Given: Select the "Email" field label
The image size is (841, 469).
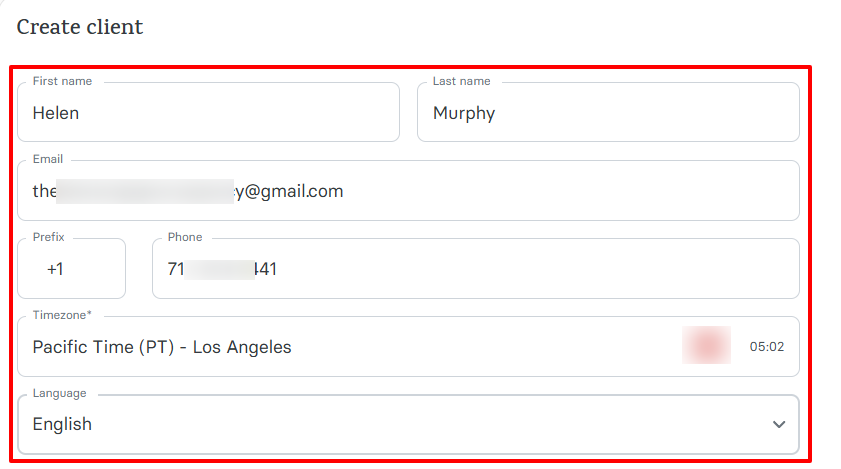Looking at the screenshot, I should 48,159.
